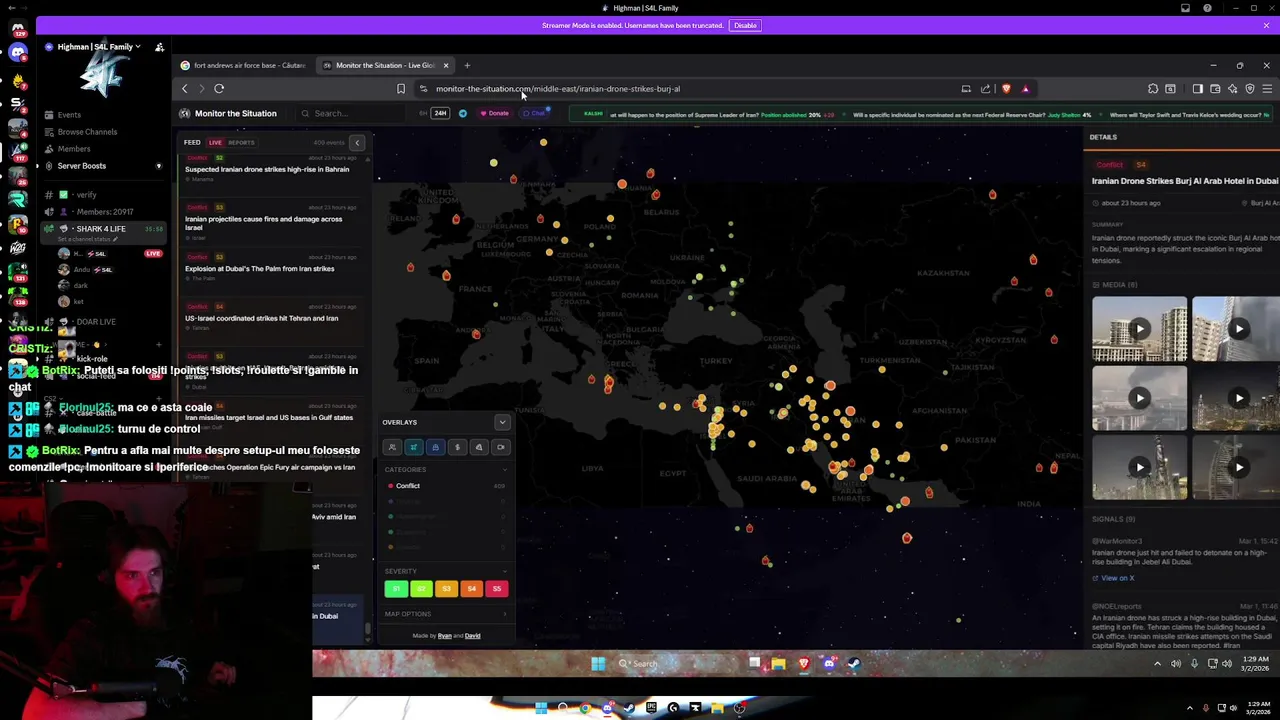1280x720 pixels.
Task: Select S3 yellow severity swatch
Action: pyautogui.click(x=446, y=589)
